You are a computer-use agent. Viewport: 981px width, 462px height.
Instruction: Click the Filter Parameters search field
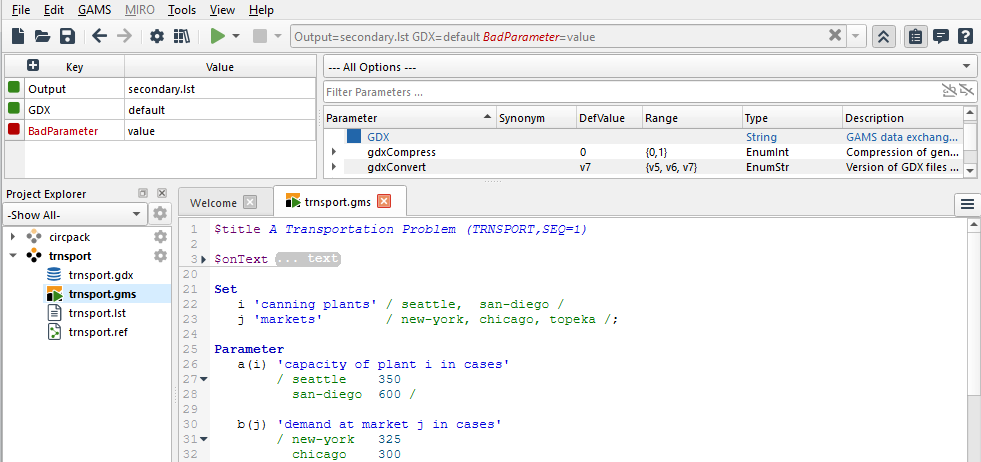(x=630, y=92)
